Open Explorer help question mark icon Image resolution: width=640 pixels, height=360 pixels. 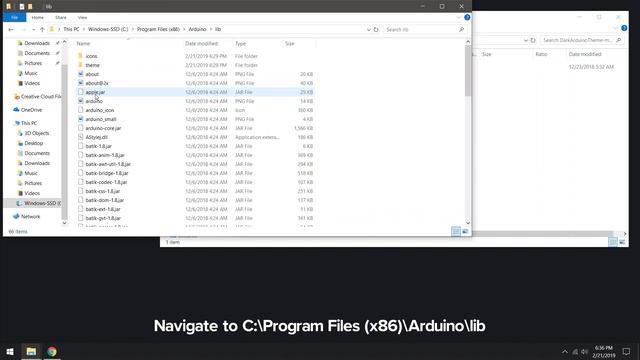click(467, 18)
